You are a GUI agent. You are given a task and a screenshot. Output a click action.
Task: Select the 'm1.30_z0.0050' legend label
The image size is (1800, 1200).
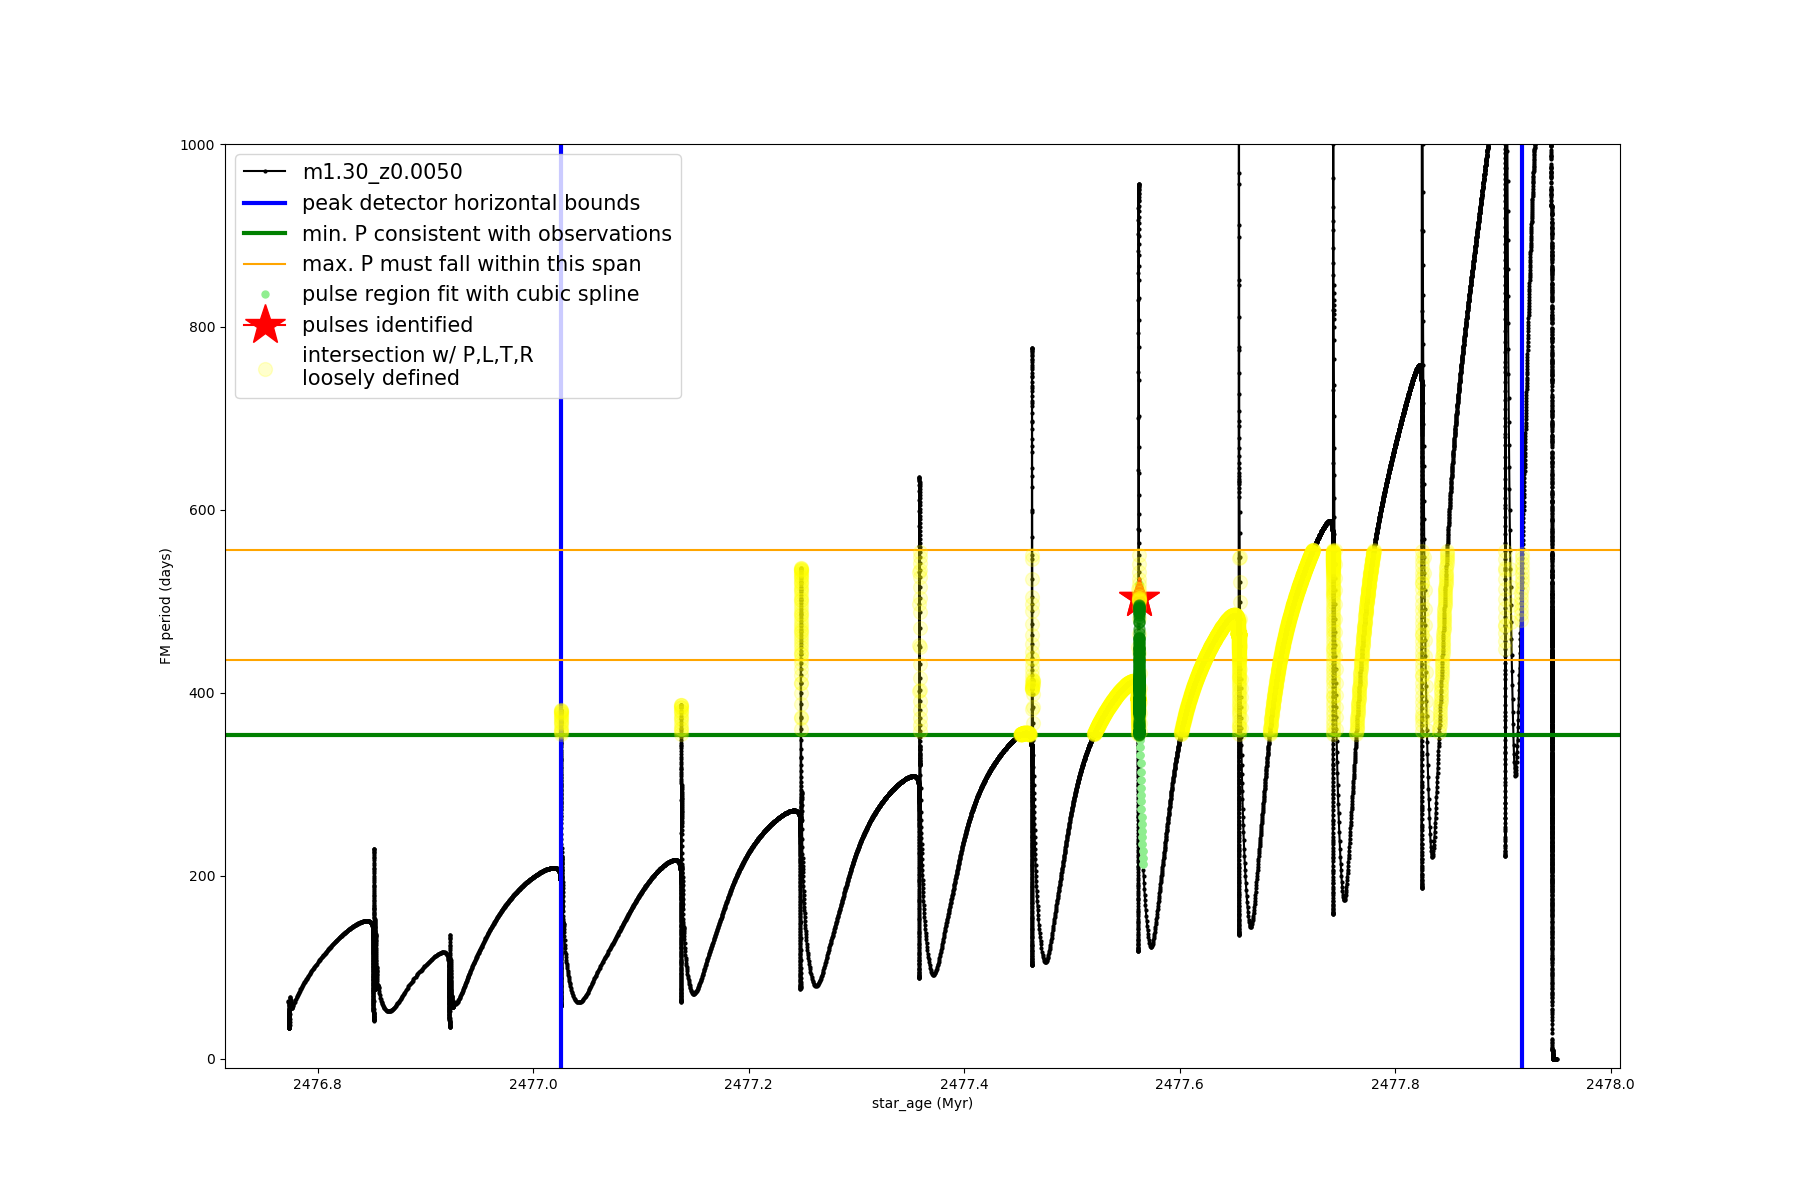pos(382,172)
